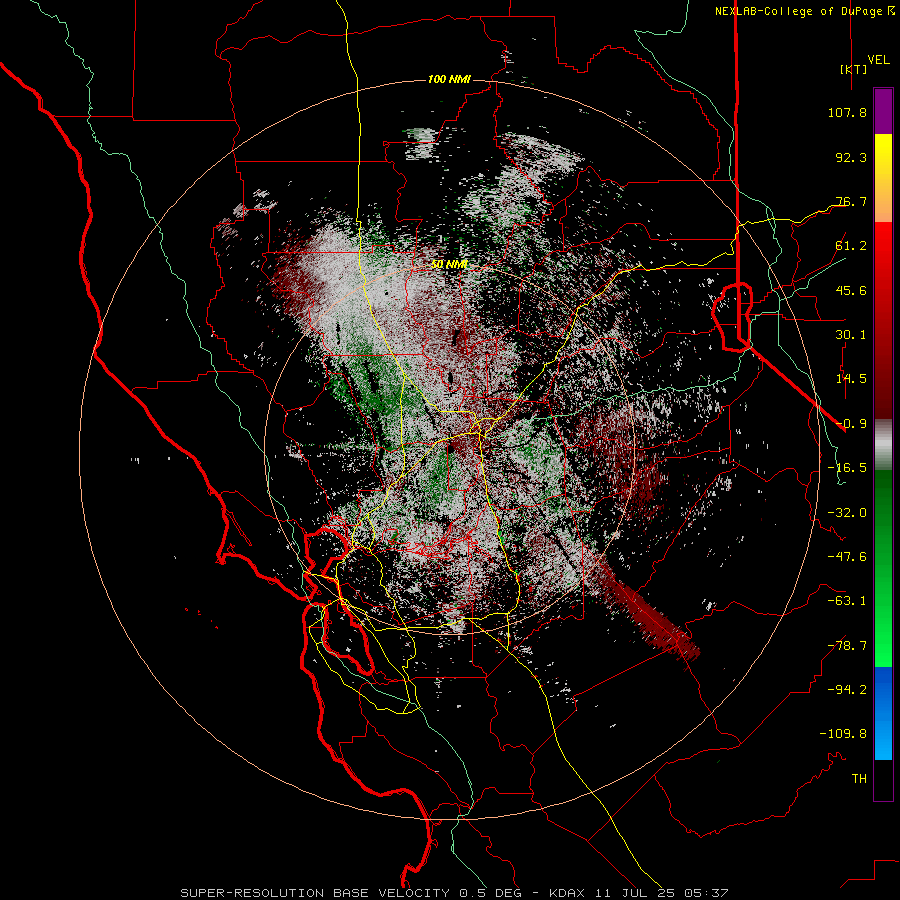Viewport: 900px width, 900px height.
Task: Click the -63.1 velocity scale value
Action: 847,601
